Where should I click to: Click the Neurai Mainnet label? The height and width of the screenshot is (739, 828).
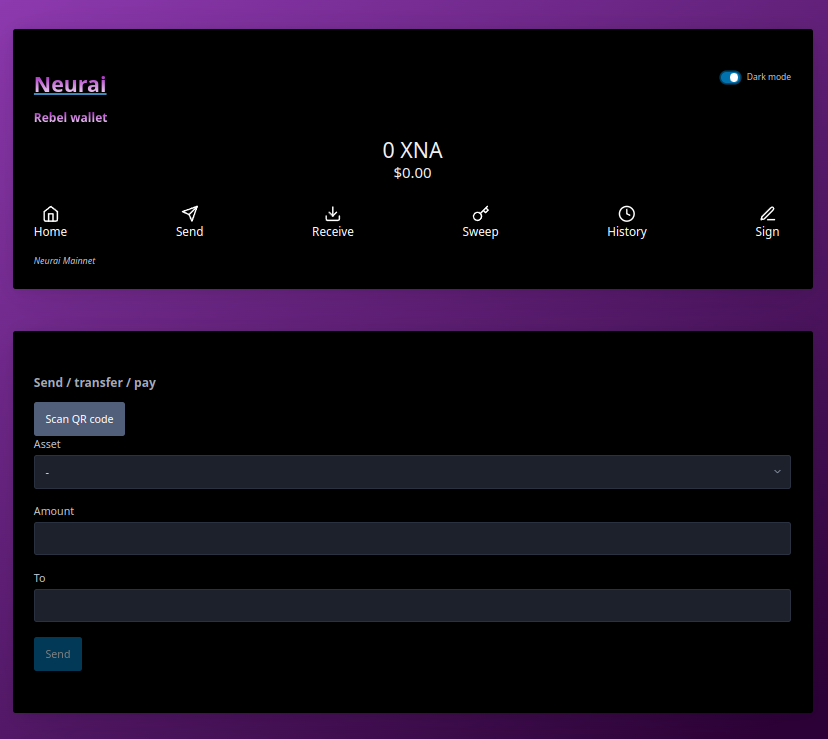pyautogui.click(x=64, y=260)
